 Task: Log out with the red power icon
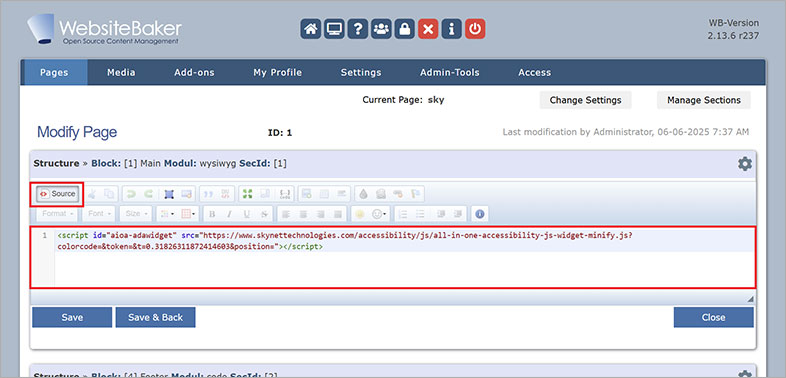point(475,29)
